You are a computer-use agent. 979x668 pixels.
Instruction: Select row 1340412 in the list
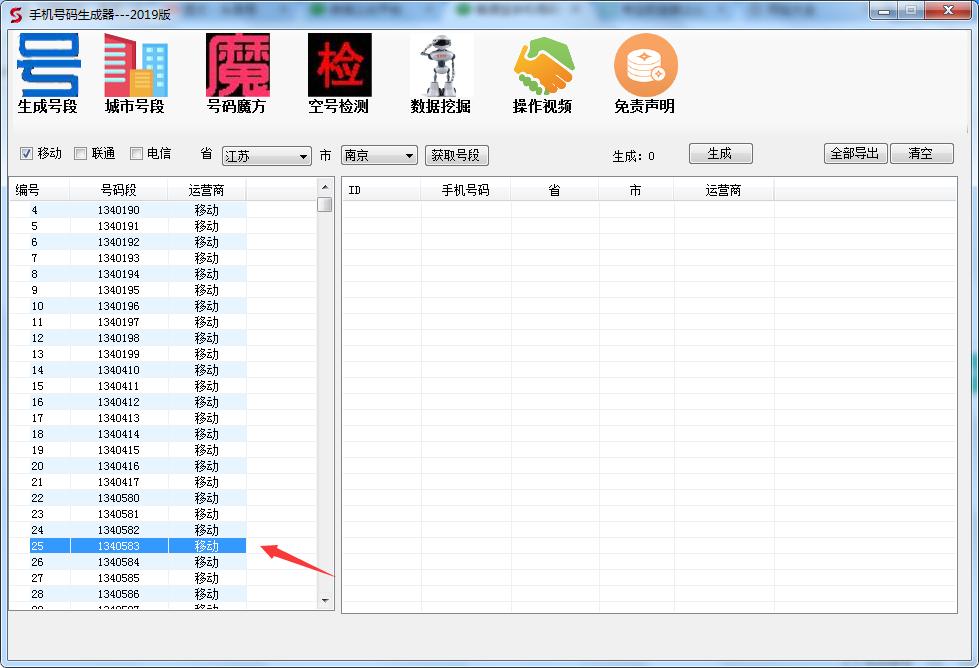(x=128, y=402)
